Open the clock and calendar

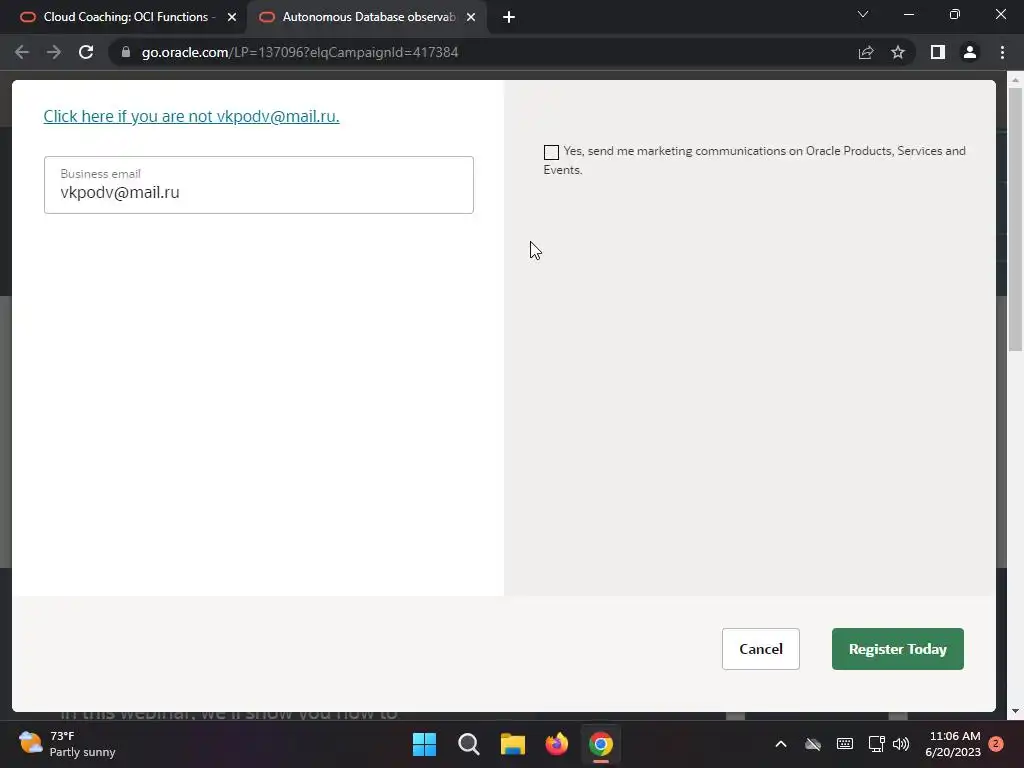(953, 744)
